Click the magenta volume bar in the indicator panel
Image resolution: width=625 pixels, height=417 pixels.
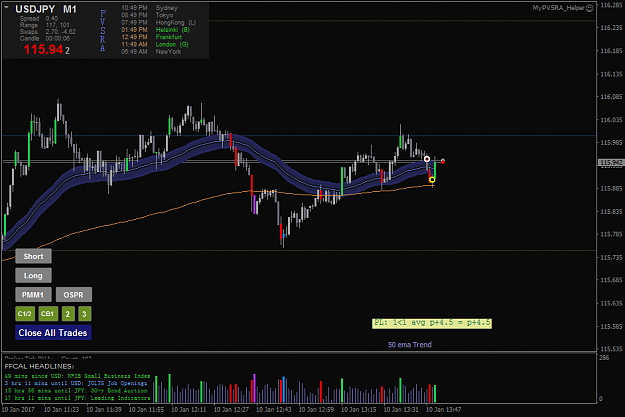click(x=254, y=388)
